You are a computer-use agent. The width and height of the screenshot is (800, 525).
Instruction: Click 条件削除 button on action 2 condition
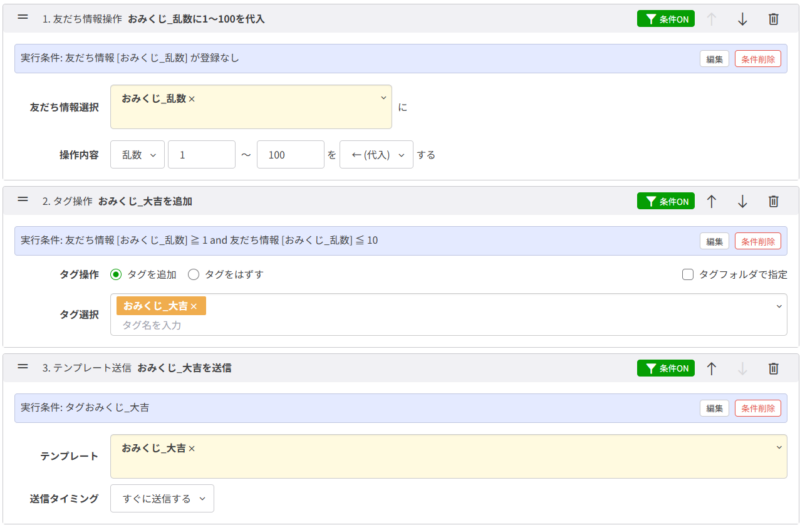[x=757, y=241]
